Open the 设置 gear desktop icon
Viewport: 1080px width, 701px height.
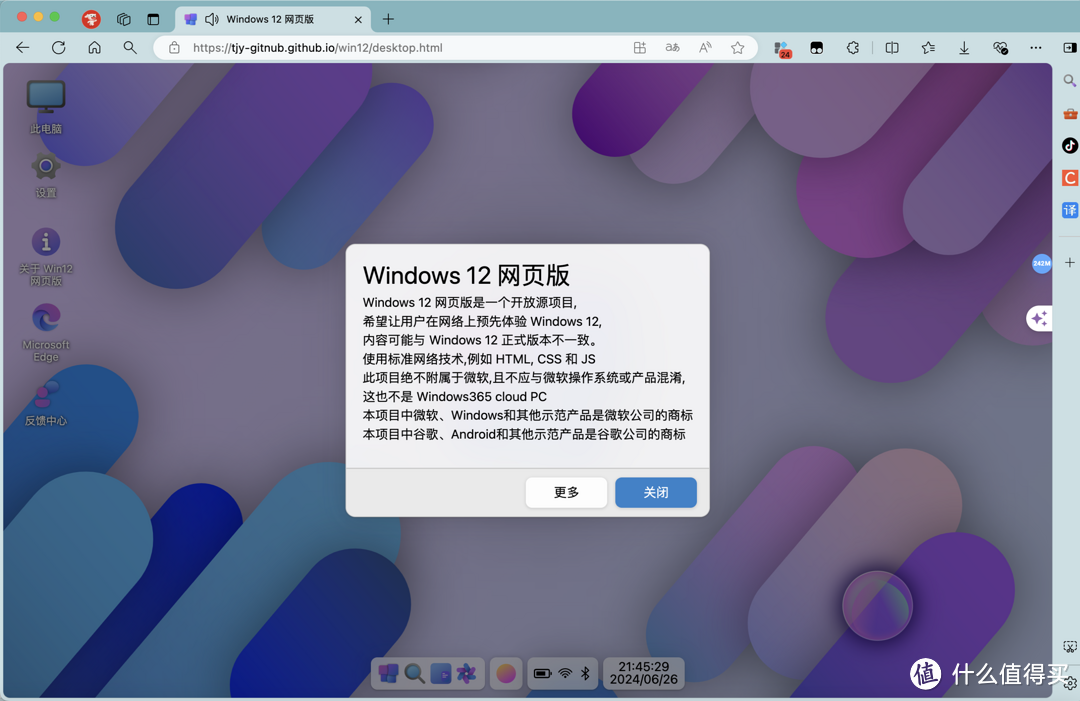45,174
